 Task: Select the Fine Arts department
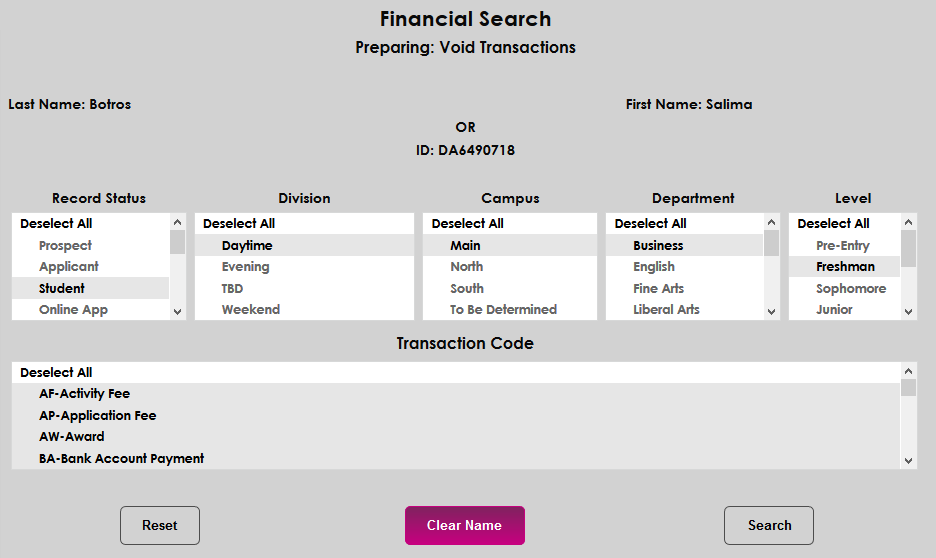pyautogui.click(x=659, y=288)
